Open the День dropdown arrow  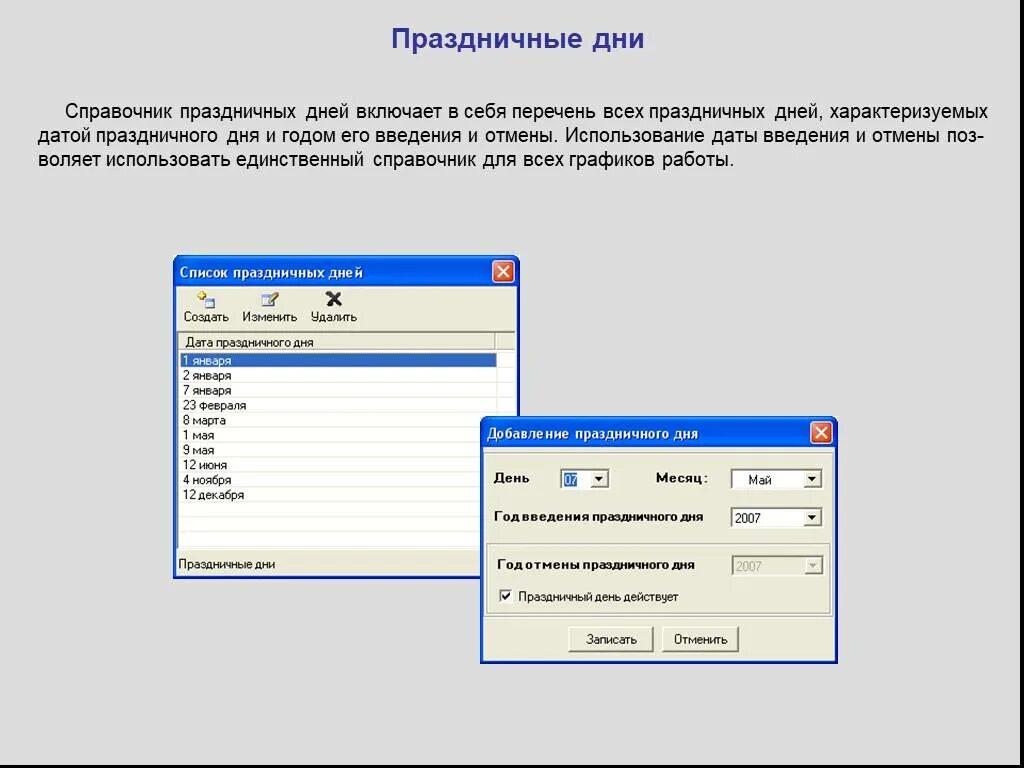pos(599,479)
